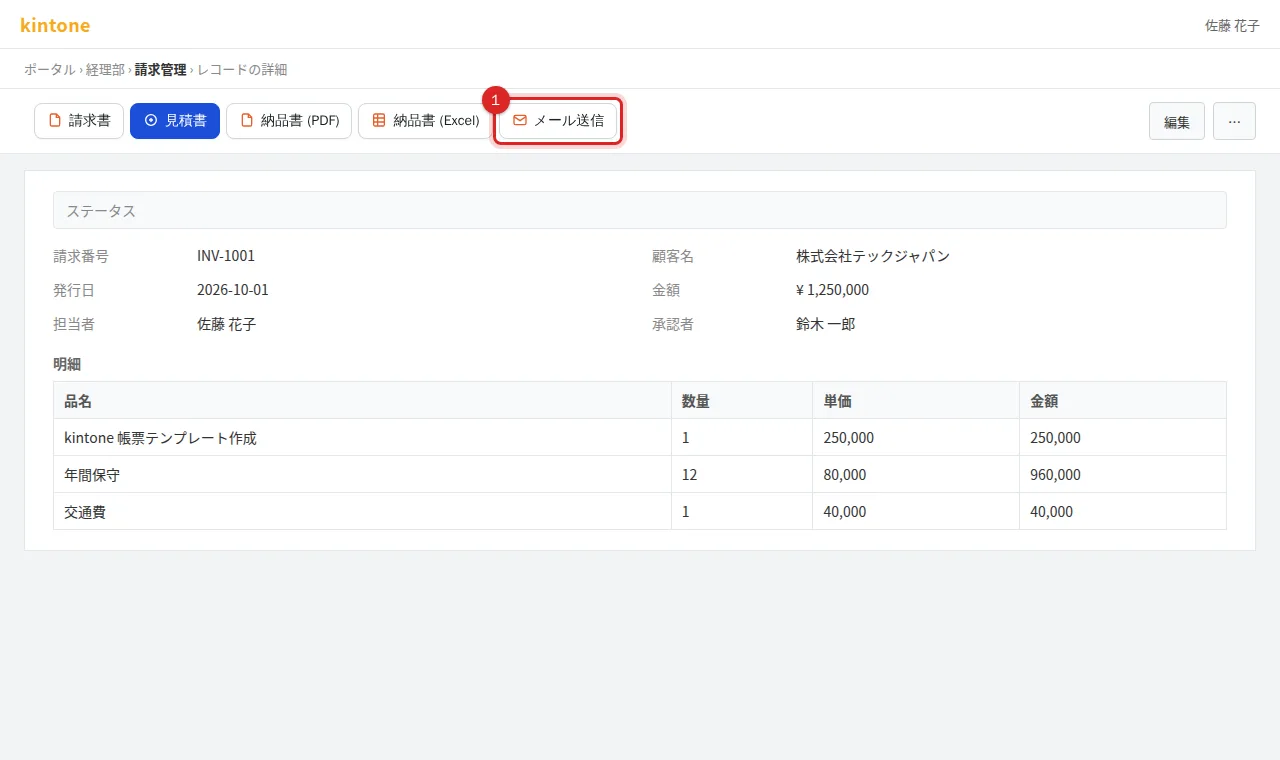Viewport: 1280px width, 760px height.
Task: Click the 品名 column header
Action: click(362, 400)
